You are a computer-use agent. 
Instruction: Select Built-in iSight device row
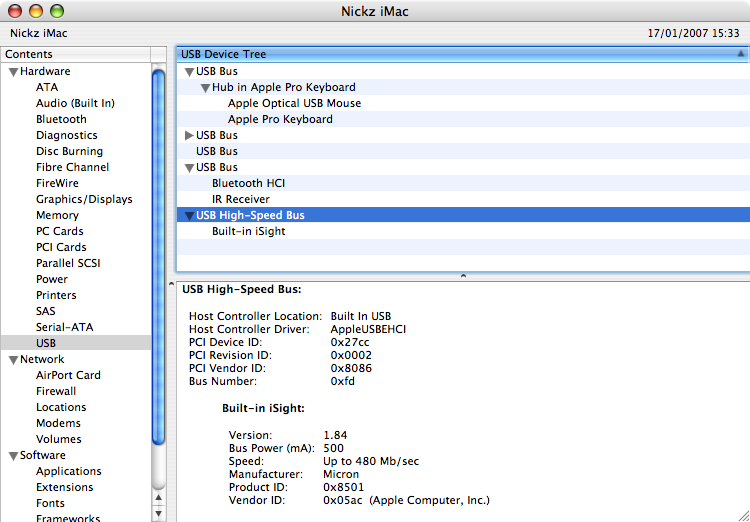[463, 231]
